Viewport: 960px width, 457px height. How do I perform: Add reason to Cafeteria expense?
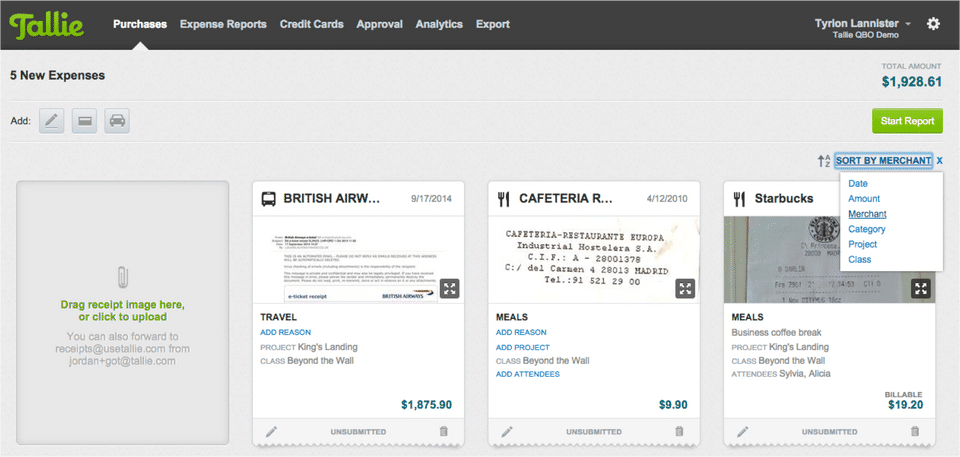pyautogui.click(x=521, y=332)
